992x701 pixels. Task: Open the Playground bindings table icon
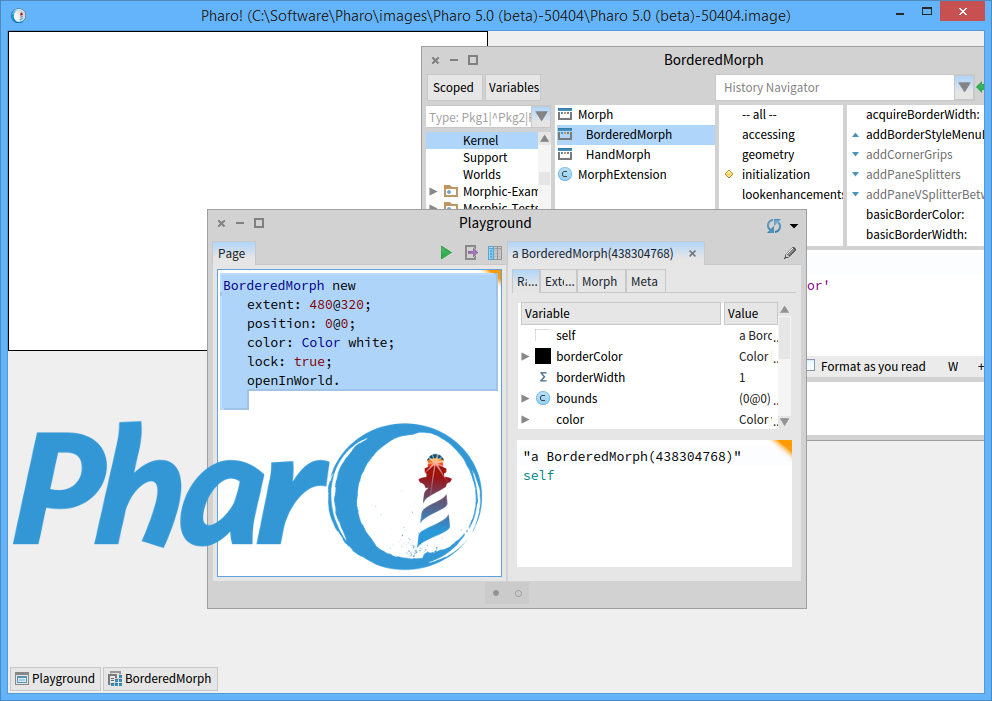click(495, 253)
